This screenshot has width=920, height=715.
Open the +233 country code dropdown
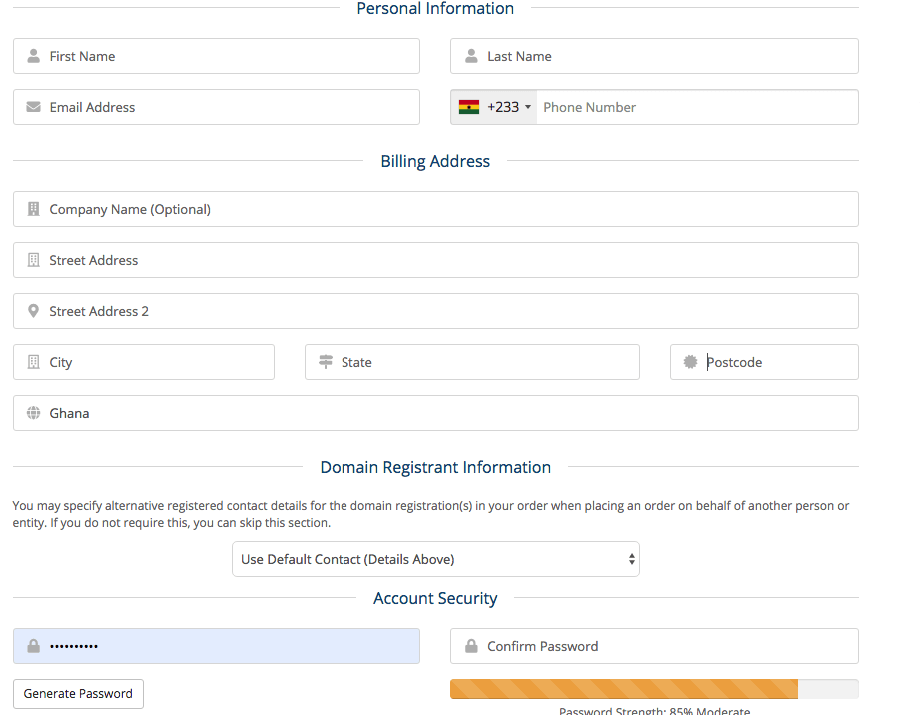click(x=495, y=108)
